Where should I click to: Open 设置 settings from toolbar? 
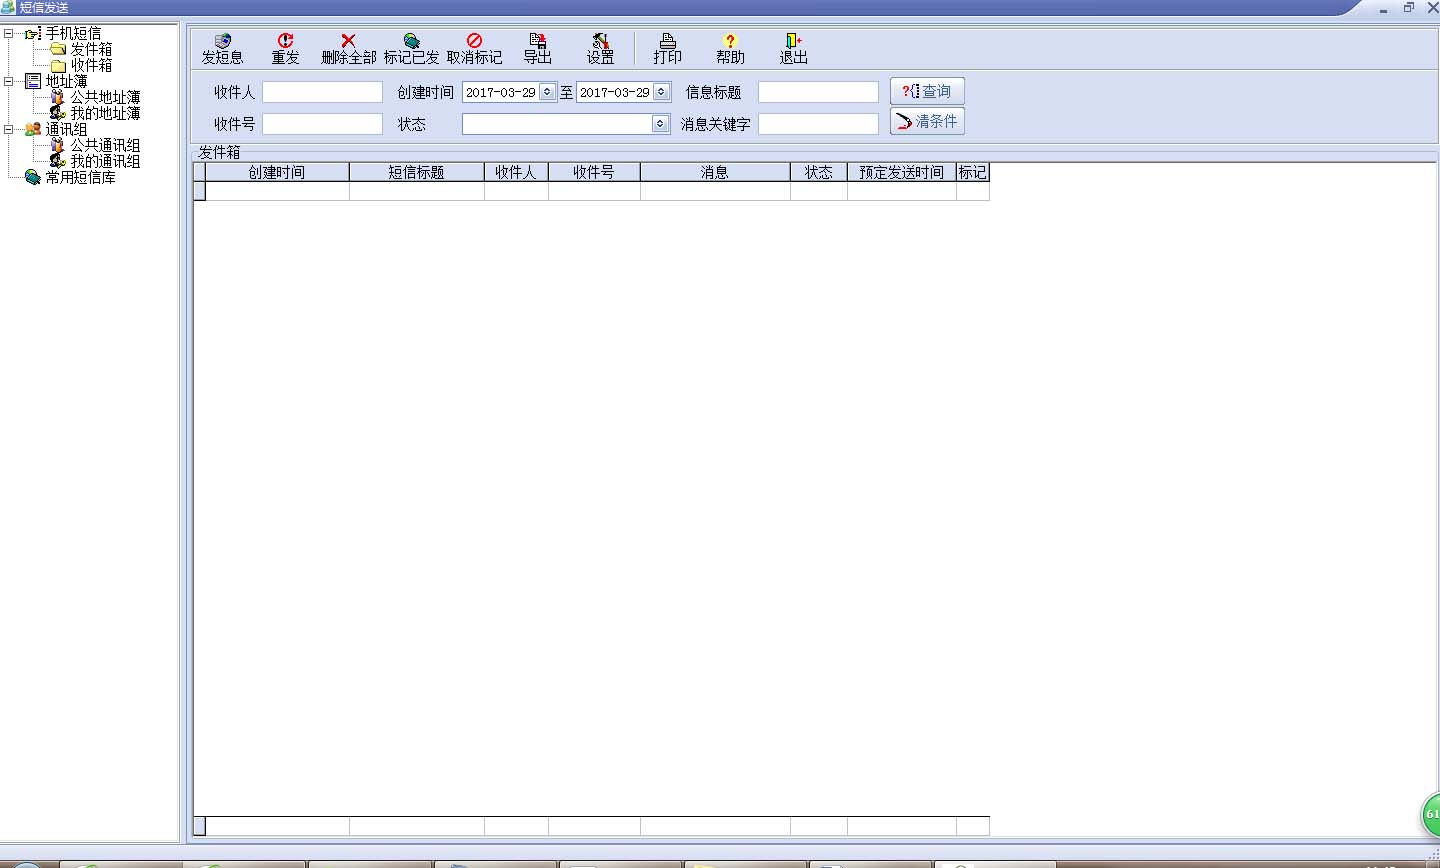(x=600, y=48)
